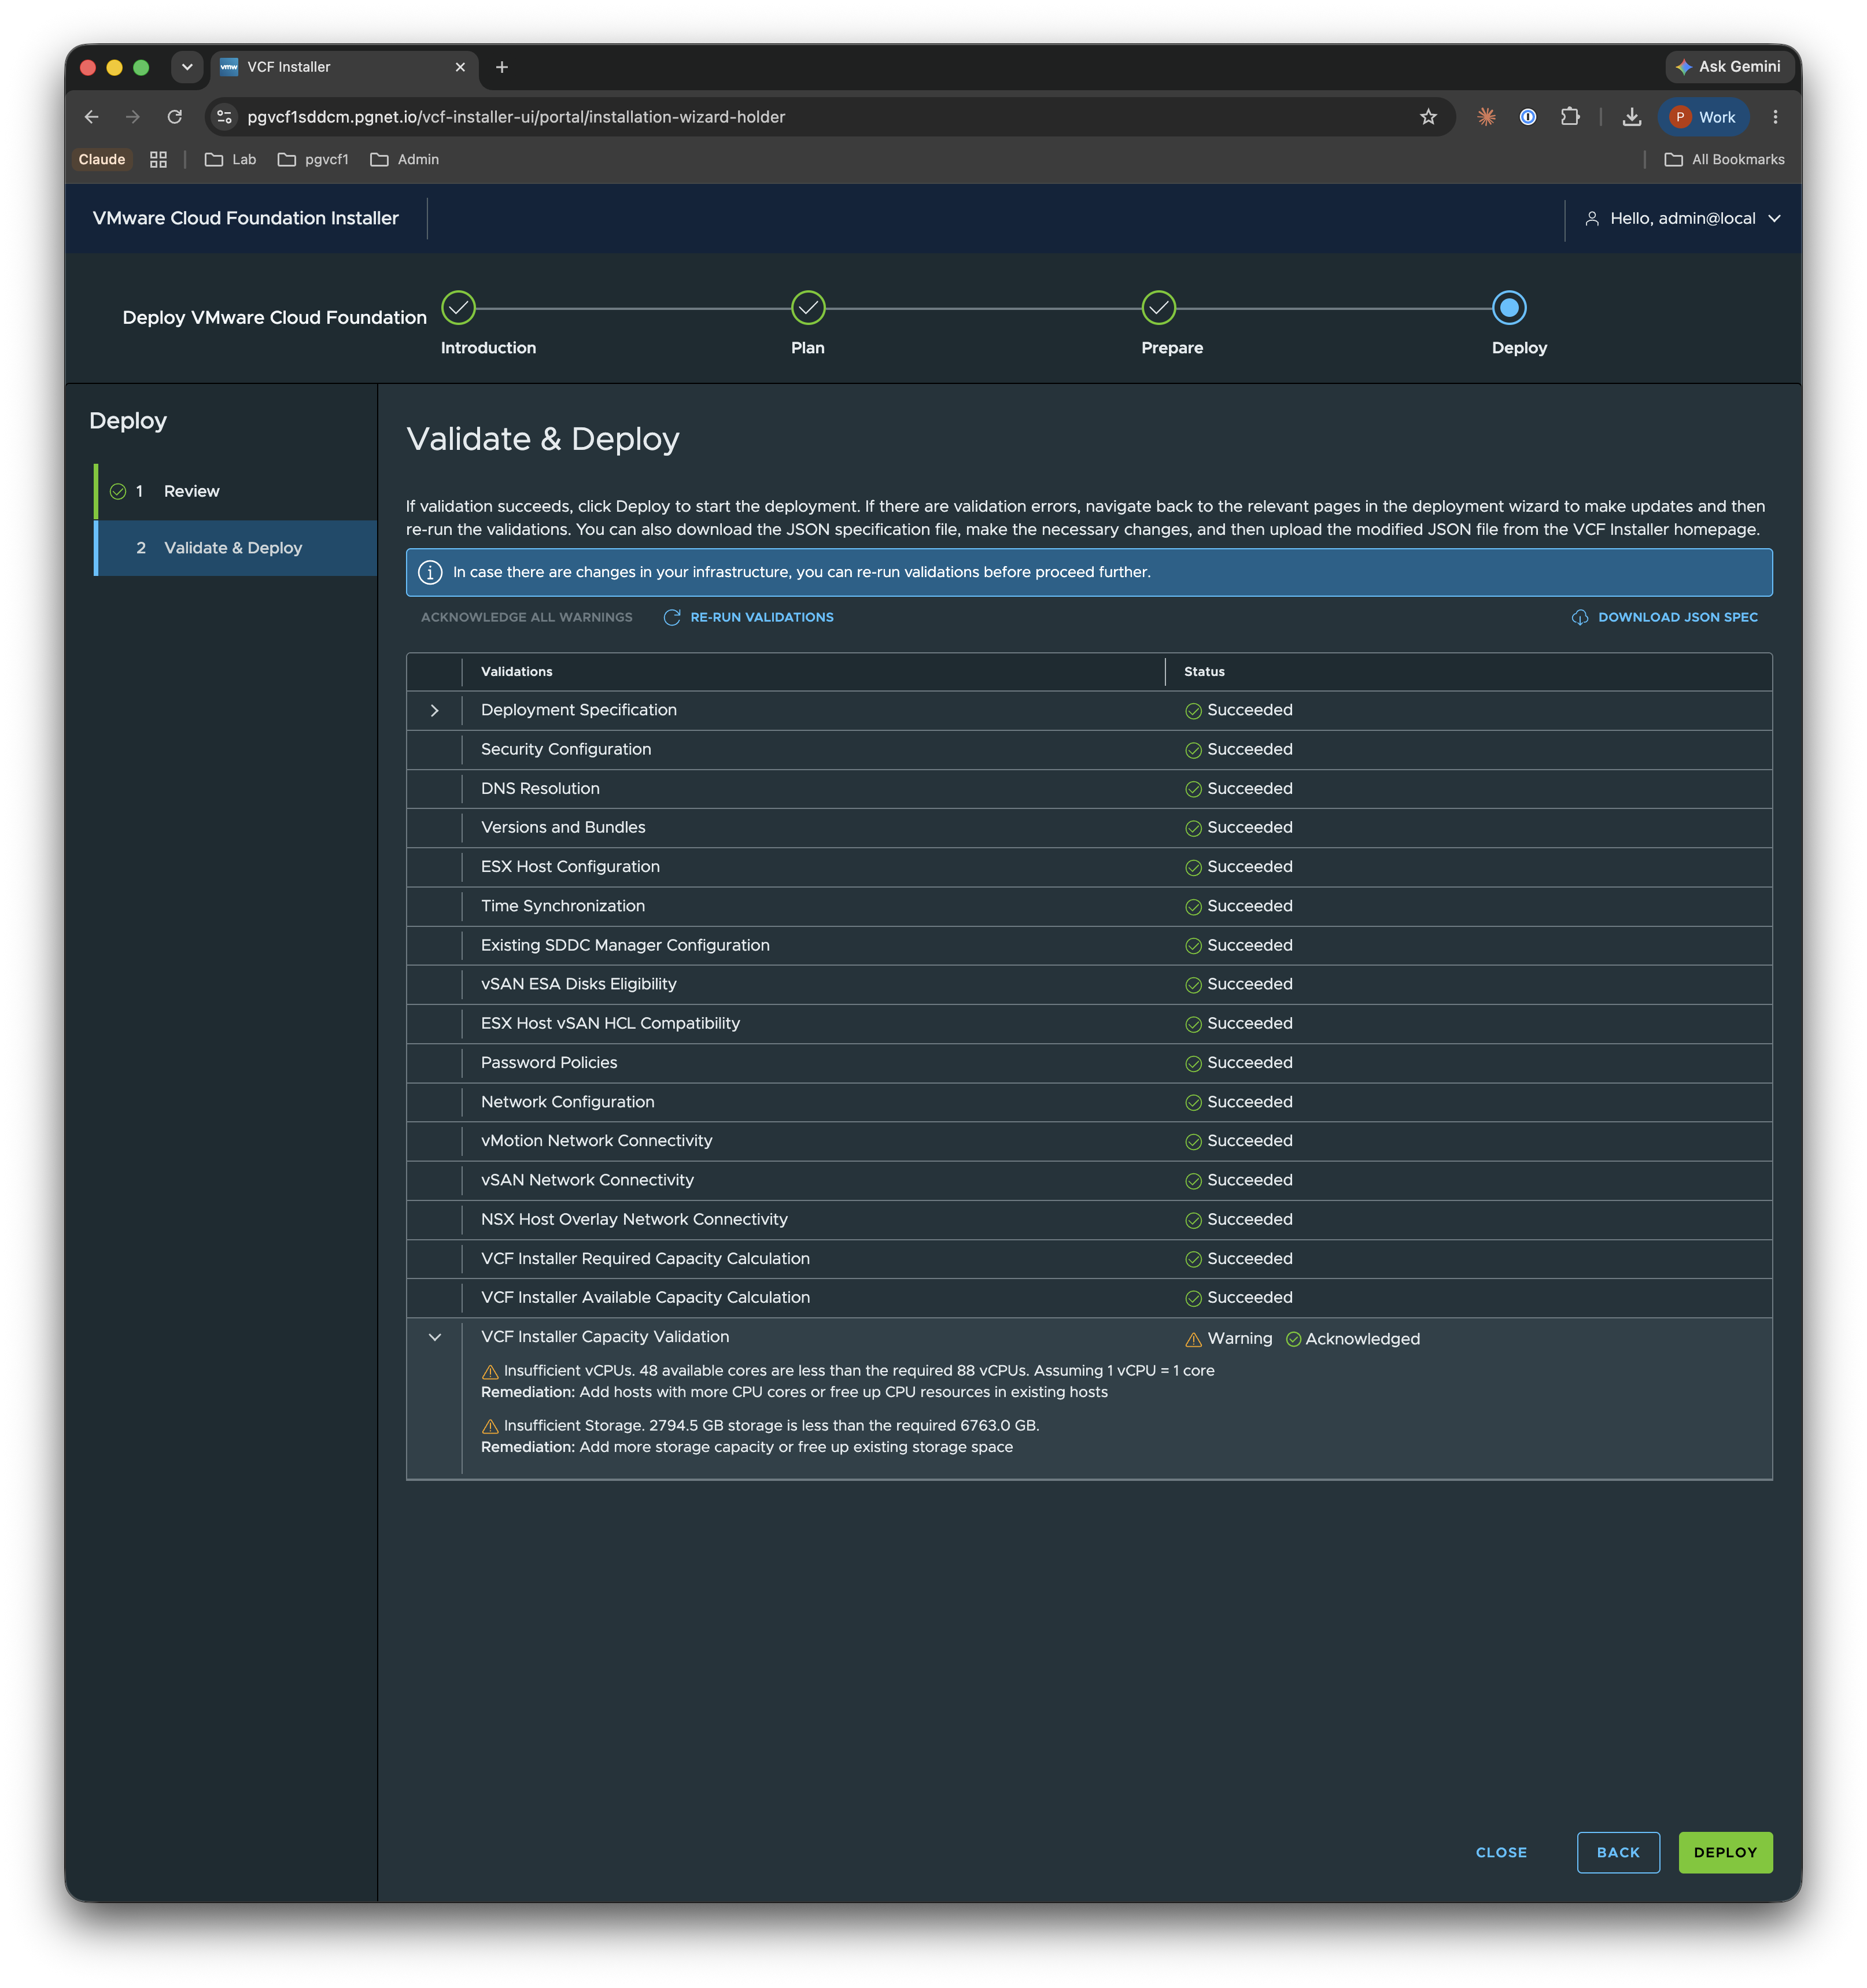Click the Versions and Bundles row
This screenshot has height=1988, width=1867.
click(1089, 828)
